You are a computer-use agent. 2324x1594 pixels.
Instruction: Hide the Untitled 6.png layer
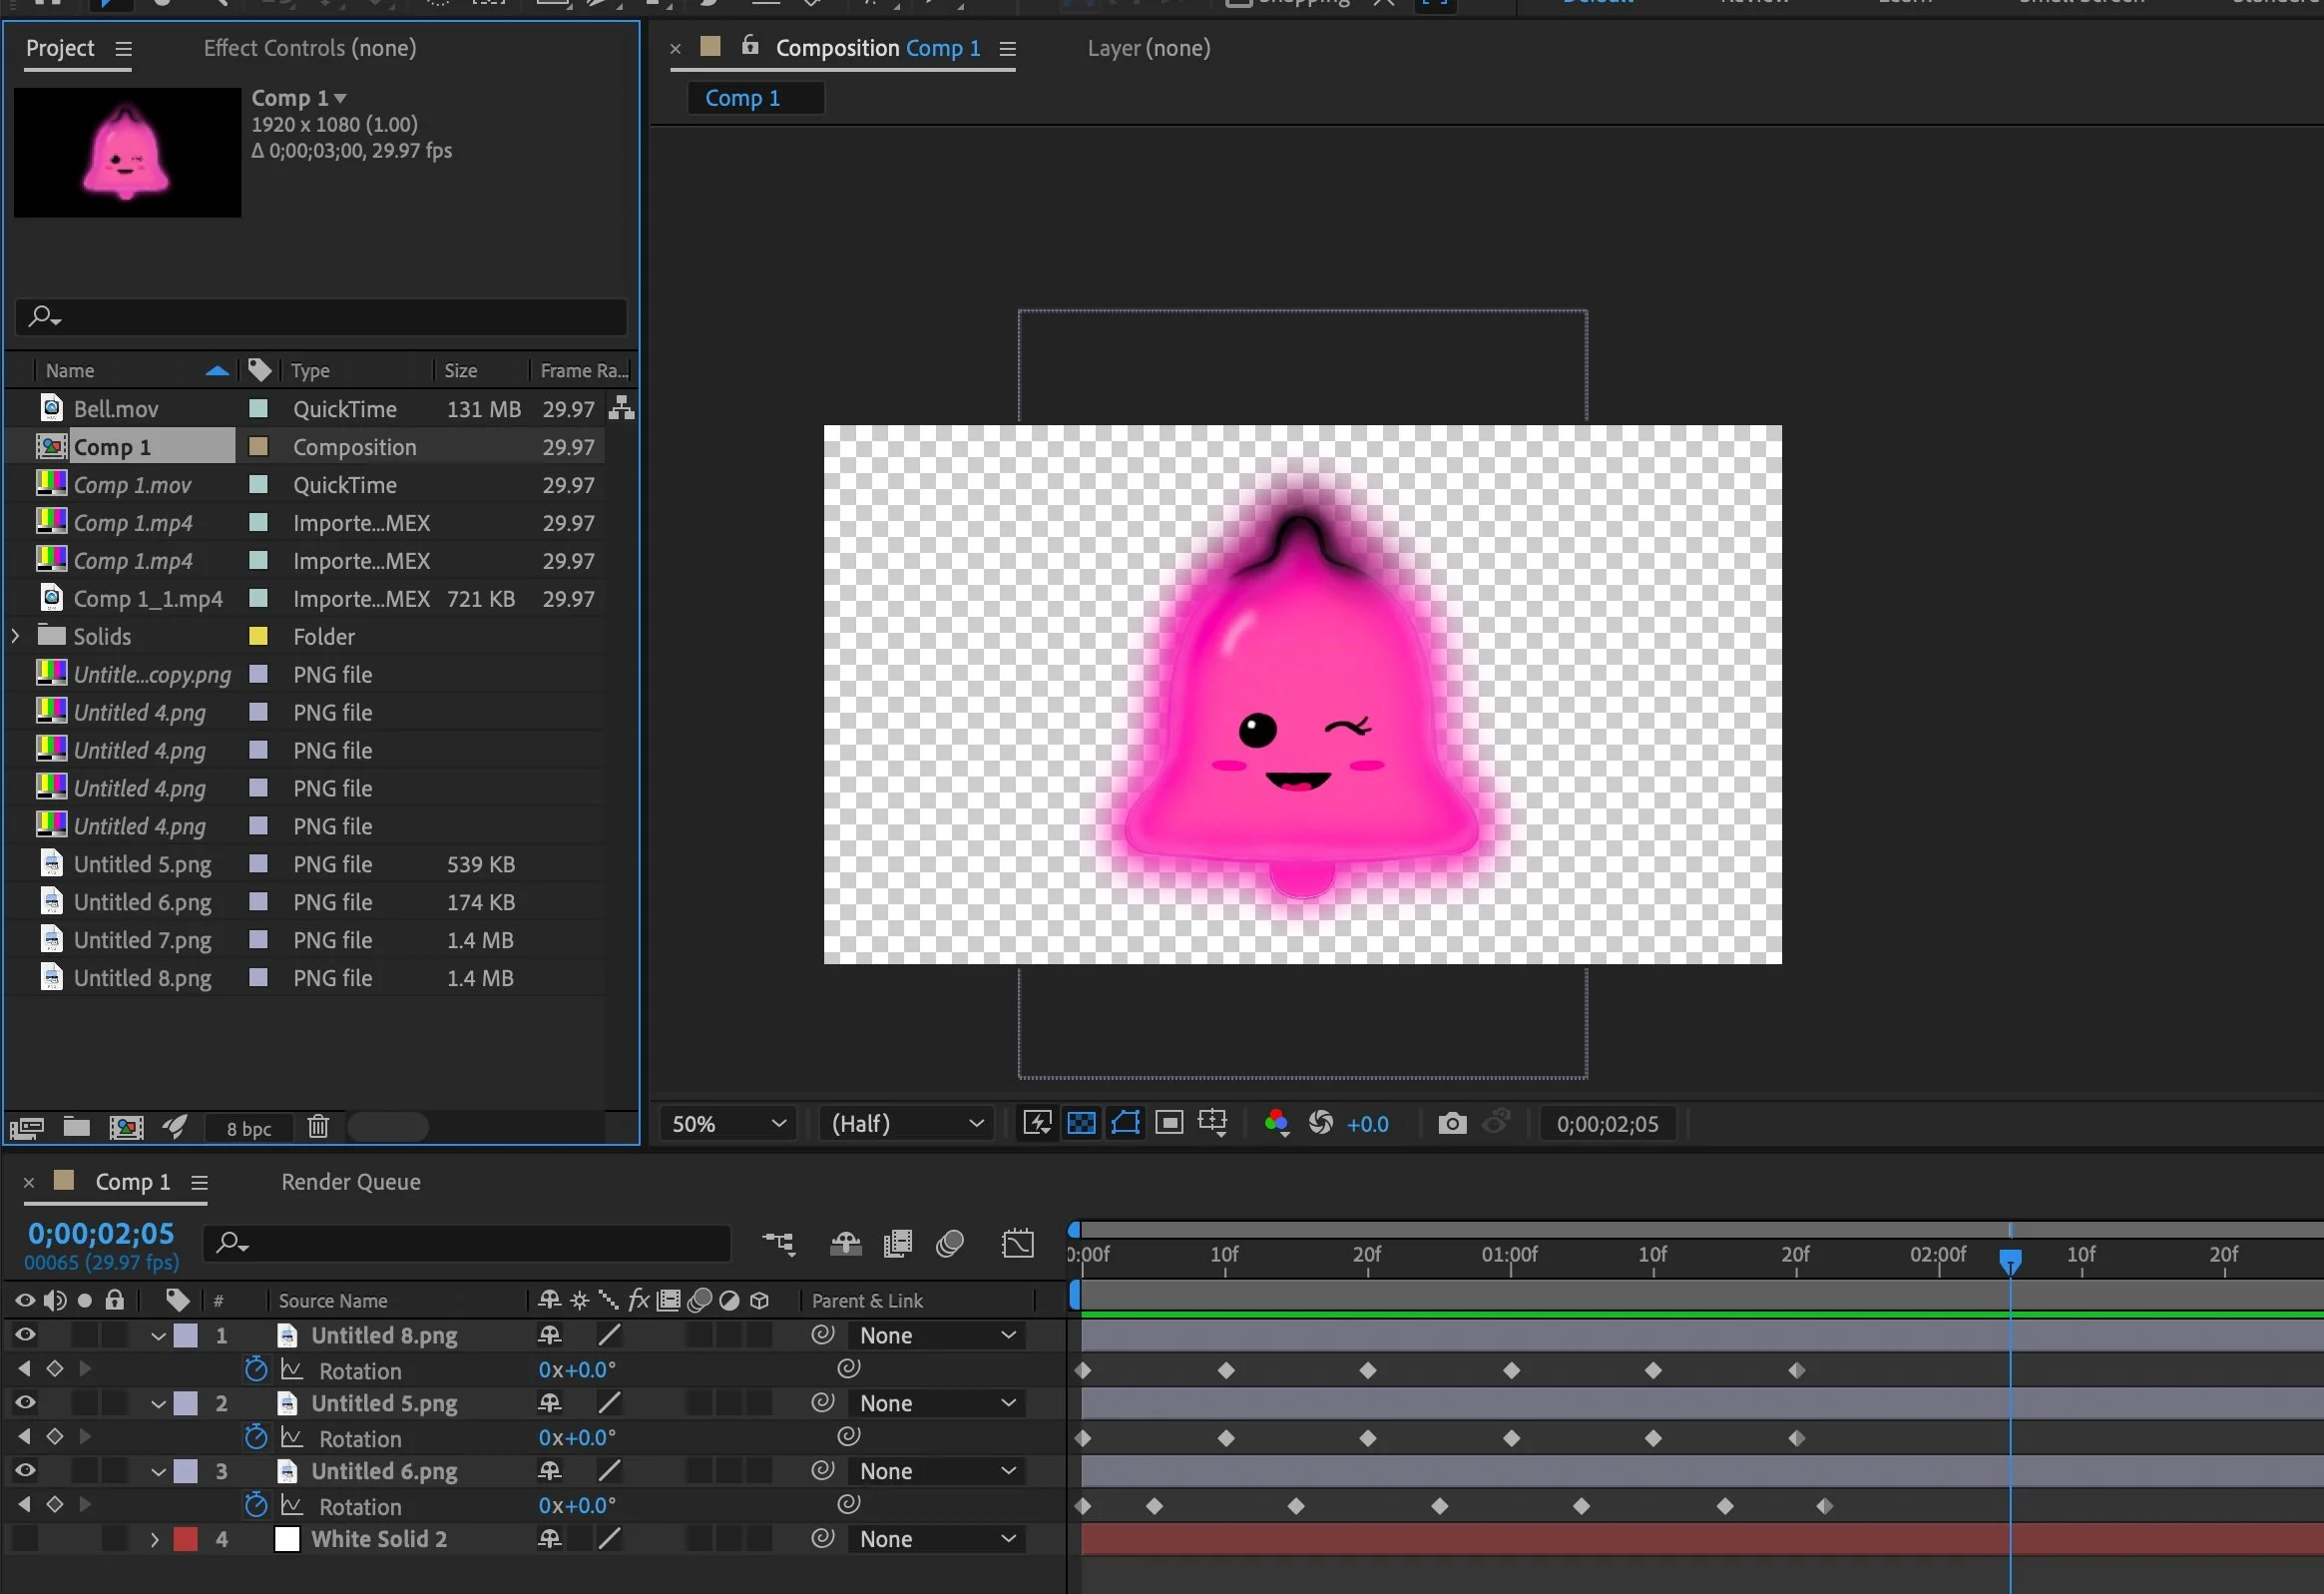(x=25, y=1470)
